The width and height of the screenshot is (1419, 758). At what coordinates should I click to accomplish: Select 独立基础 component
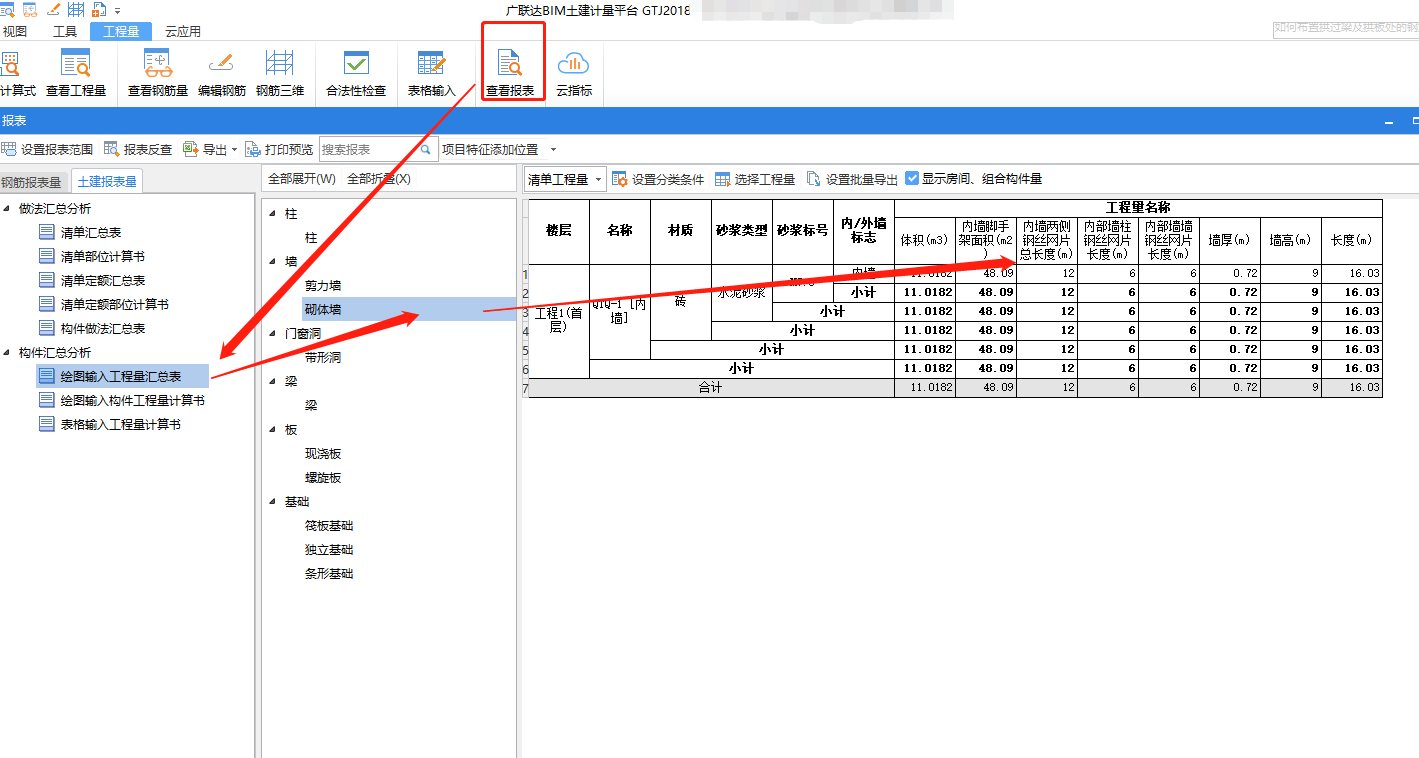[x=329, y=549]
